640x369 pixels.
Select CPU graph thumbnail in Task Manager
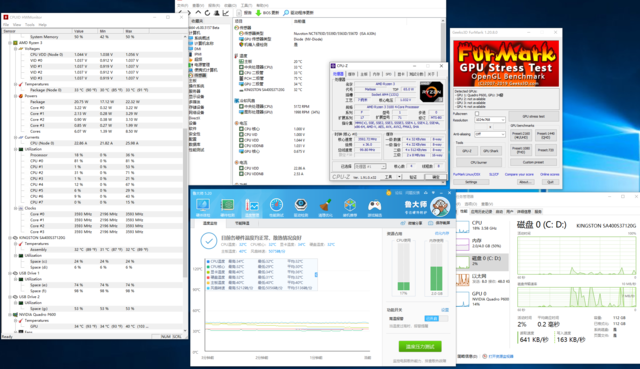pyautogui.click(x=462, y=227)
